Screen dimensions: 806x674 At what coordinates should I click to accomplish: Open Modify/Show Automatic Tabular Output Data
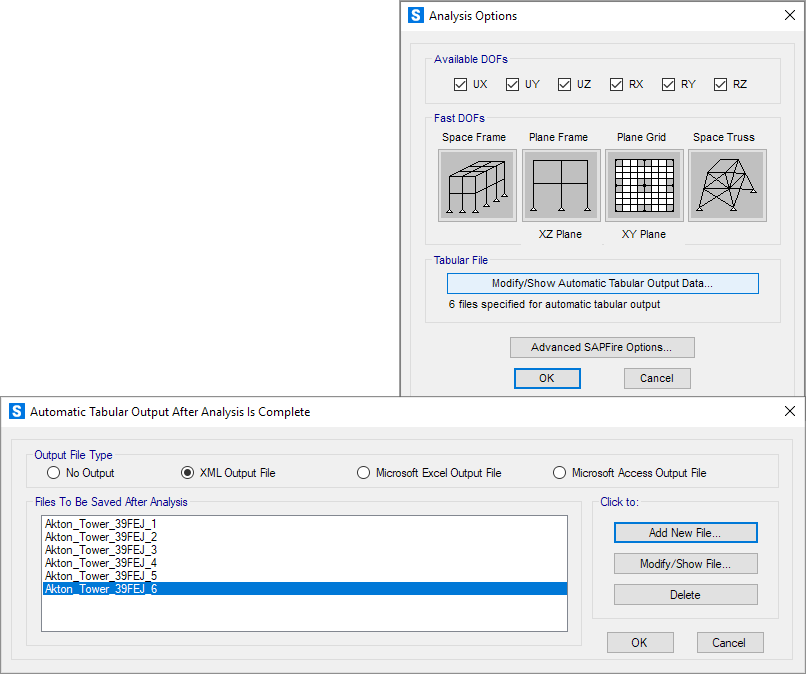602,283
